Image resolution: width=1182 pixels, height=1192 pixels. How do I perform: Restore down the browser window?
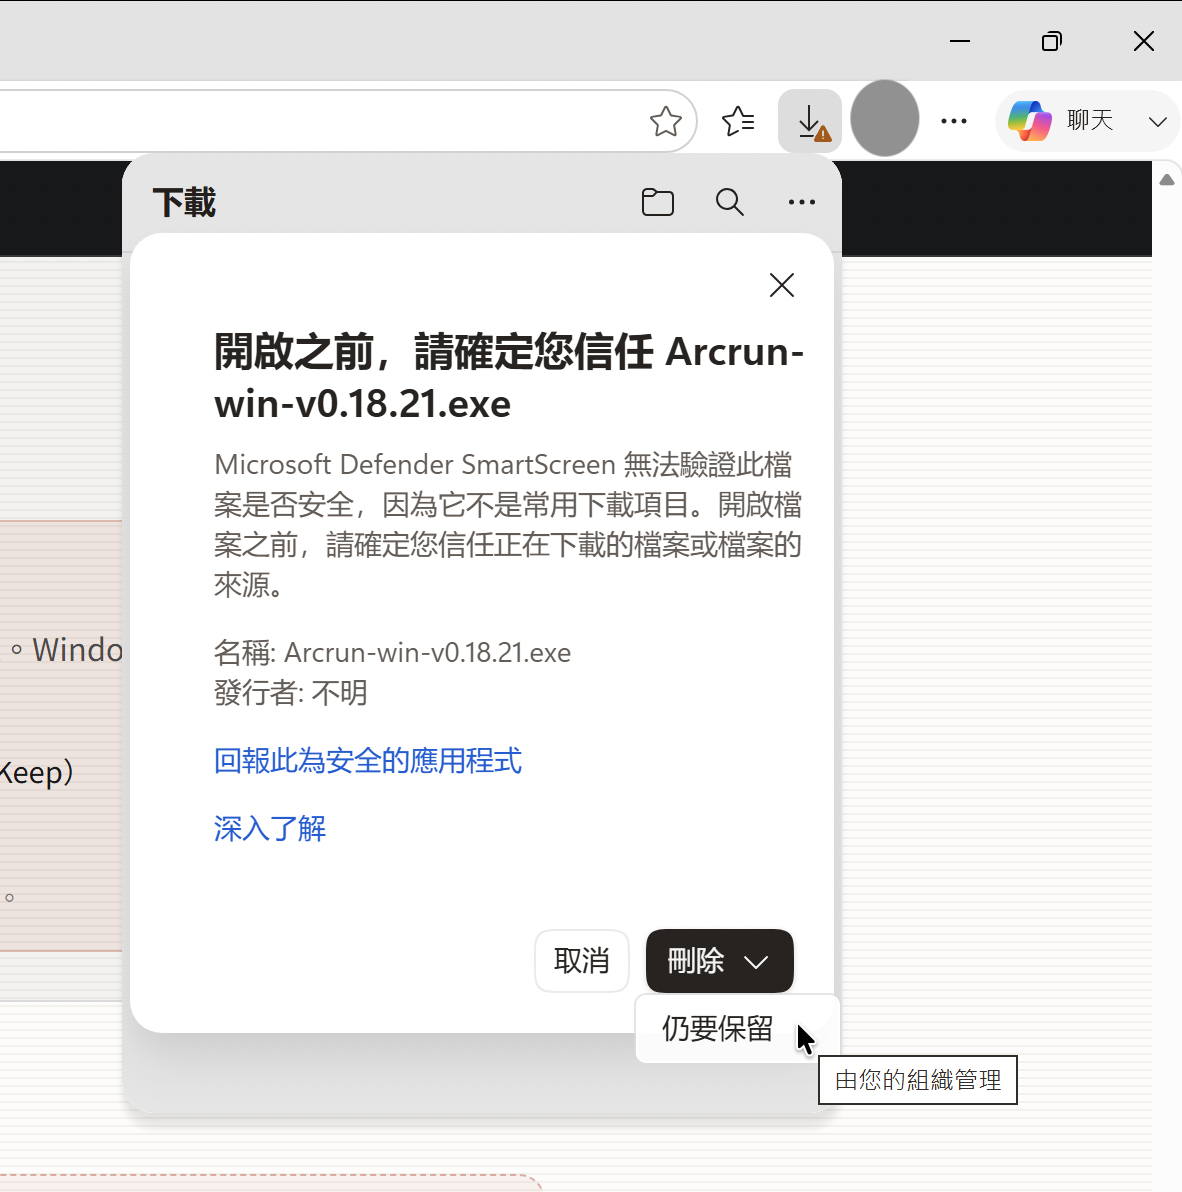(x=1051, y=41)
